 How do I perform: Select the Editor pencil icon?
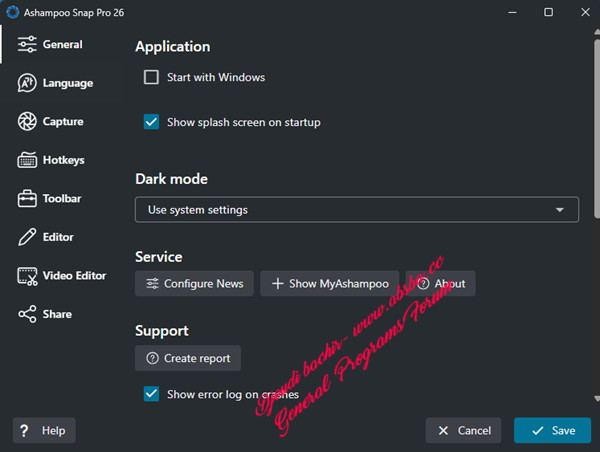tap(27, 237)
